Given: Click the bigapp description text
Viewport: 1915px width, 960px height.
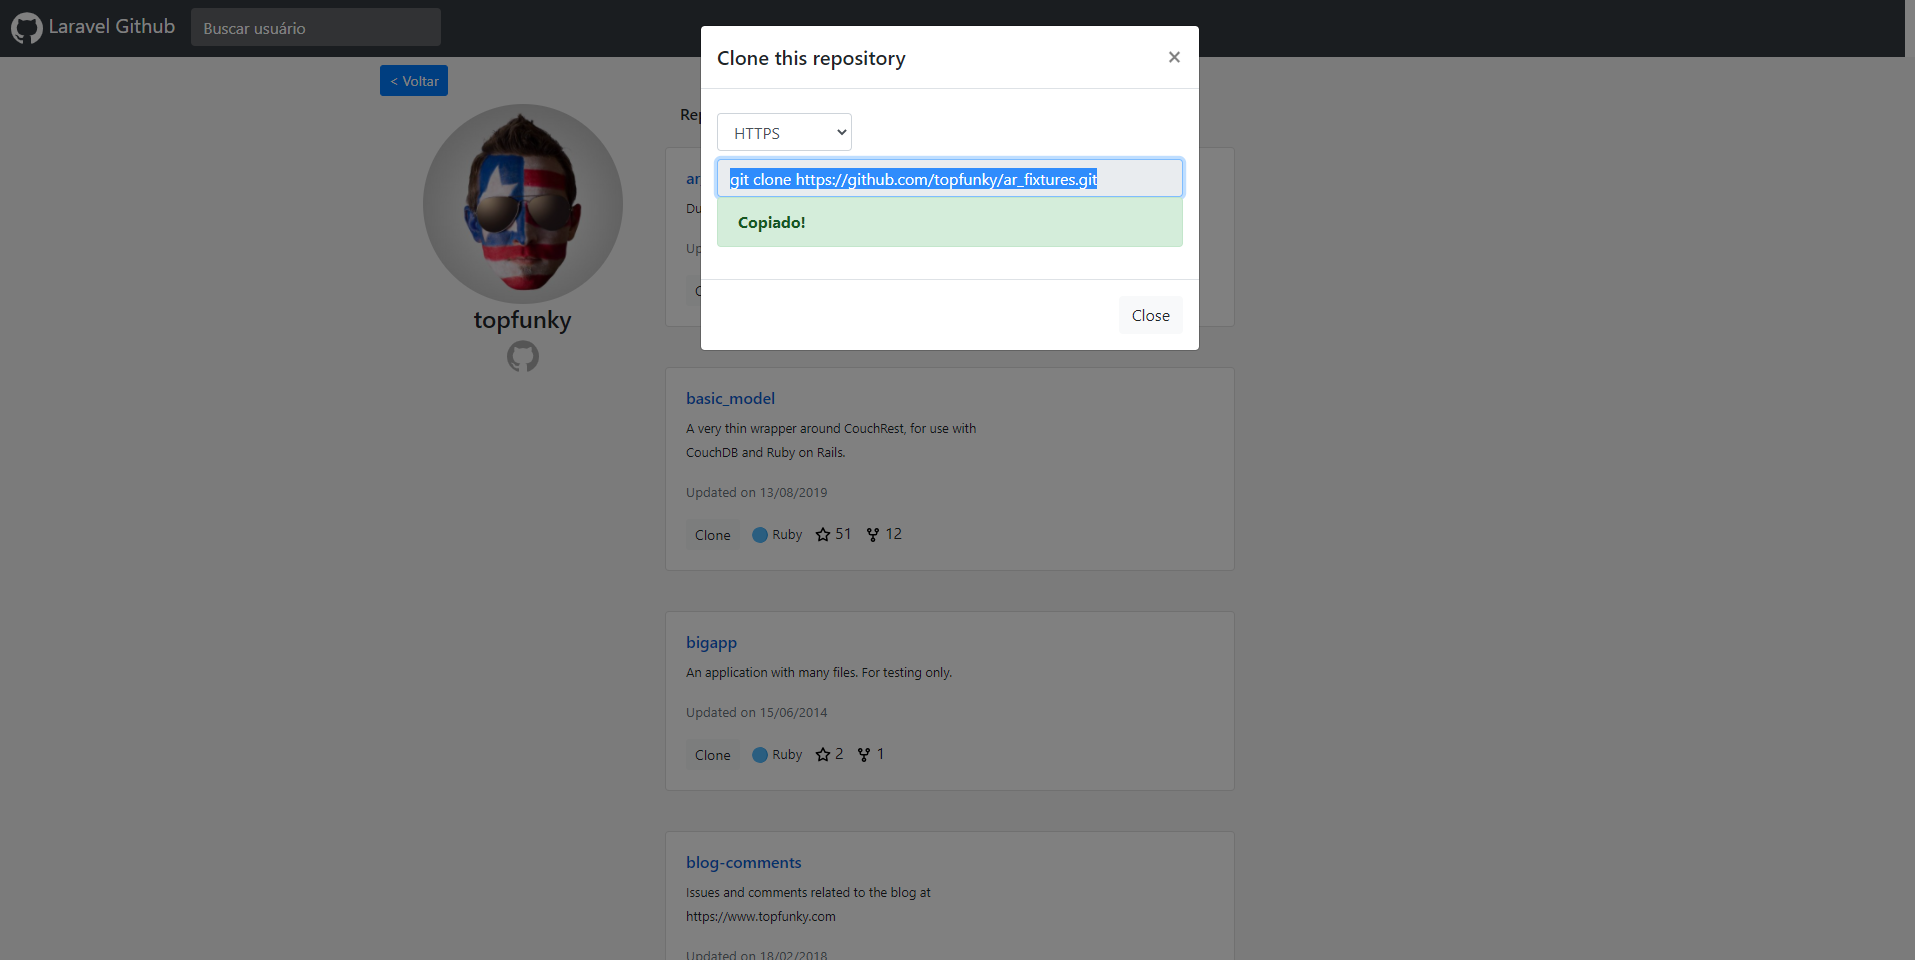Looking at the screenshot, I should point(819,672).
